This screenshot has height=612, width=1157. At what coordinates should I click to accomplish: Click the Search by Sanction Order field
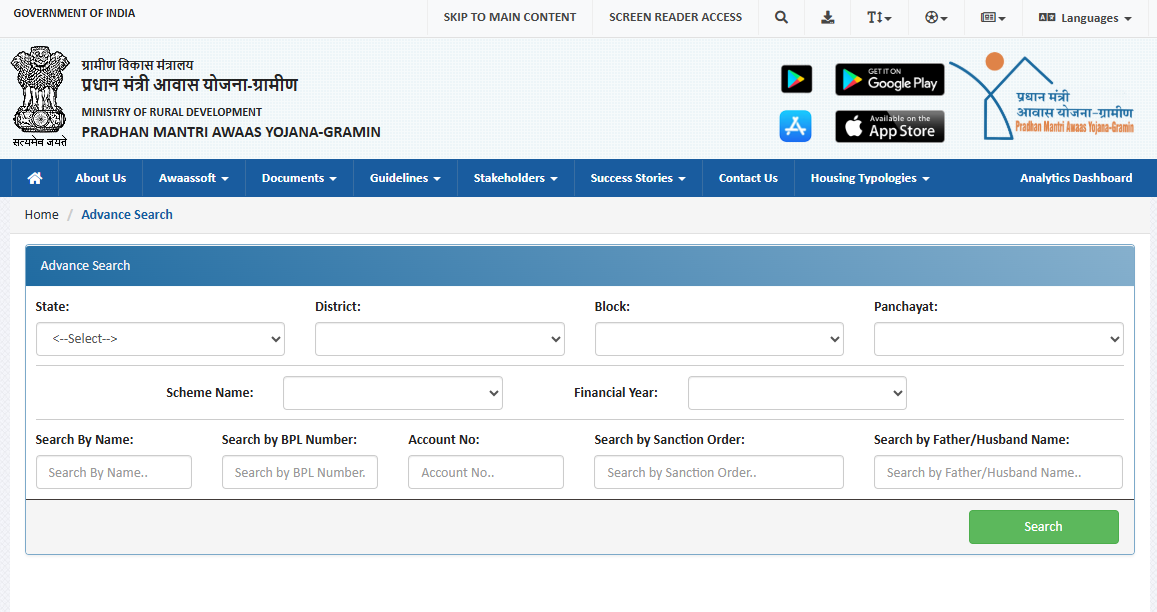coord(718,472)
